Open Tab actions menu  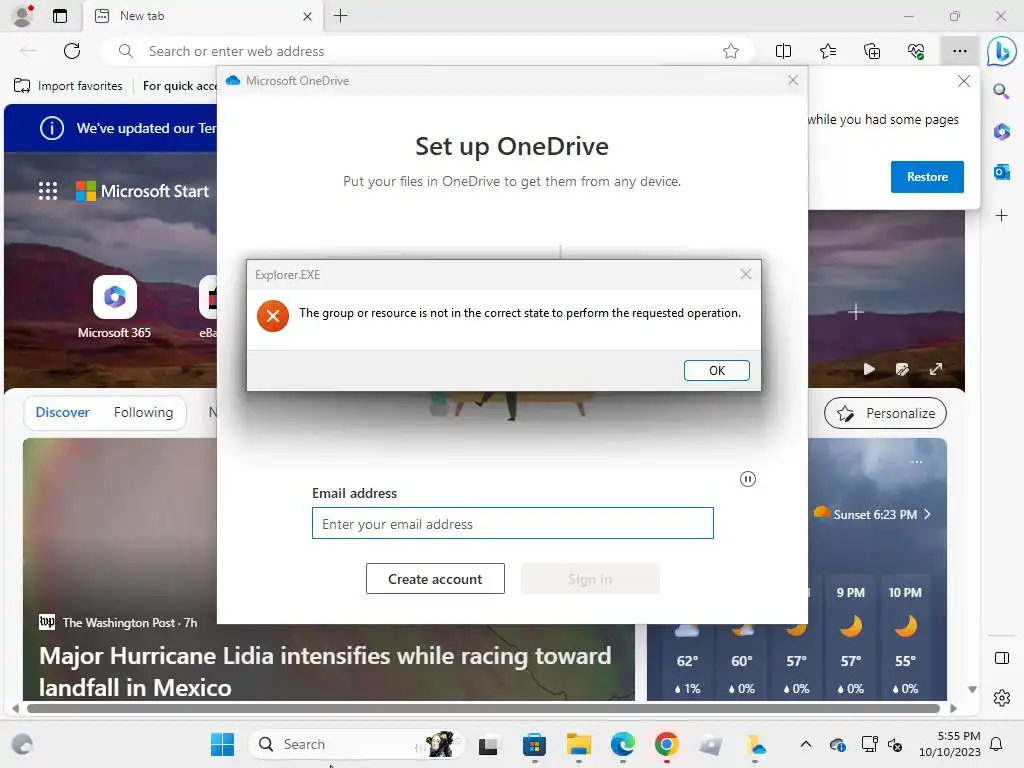[59, 16]
